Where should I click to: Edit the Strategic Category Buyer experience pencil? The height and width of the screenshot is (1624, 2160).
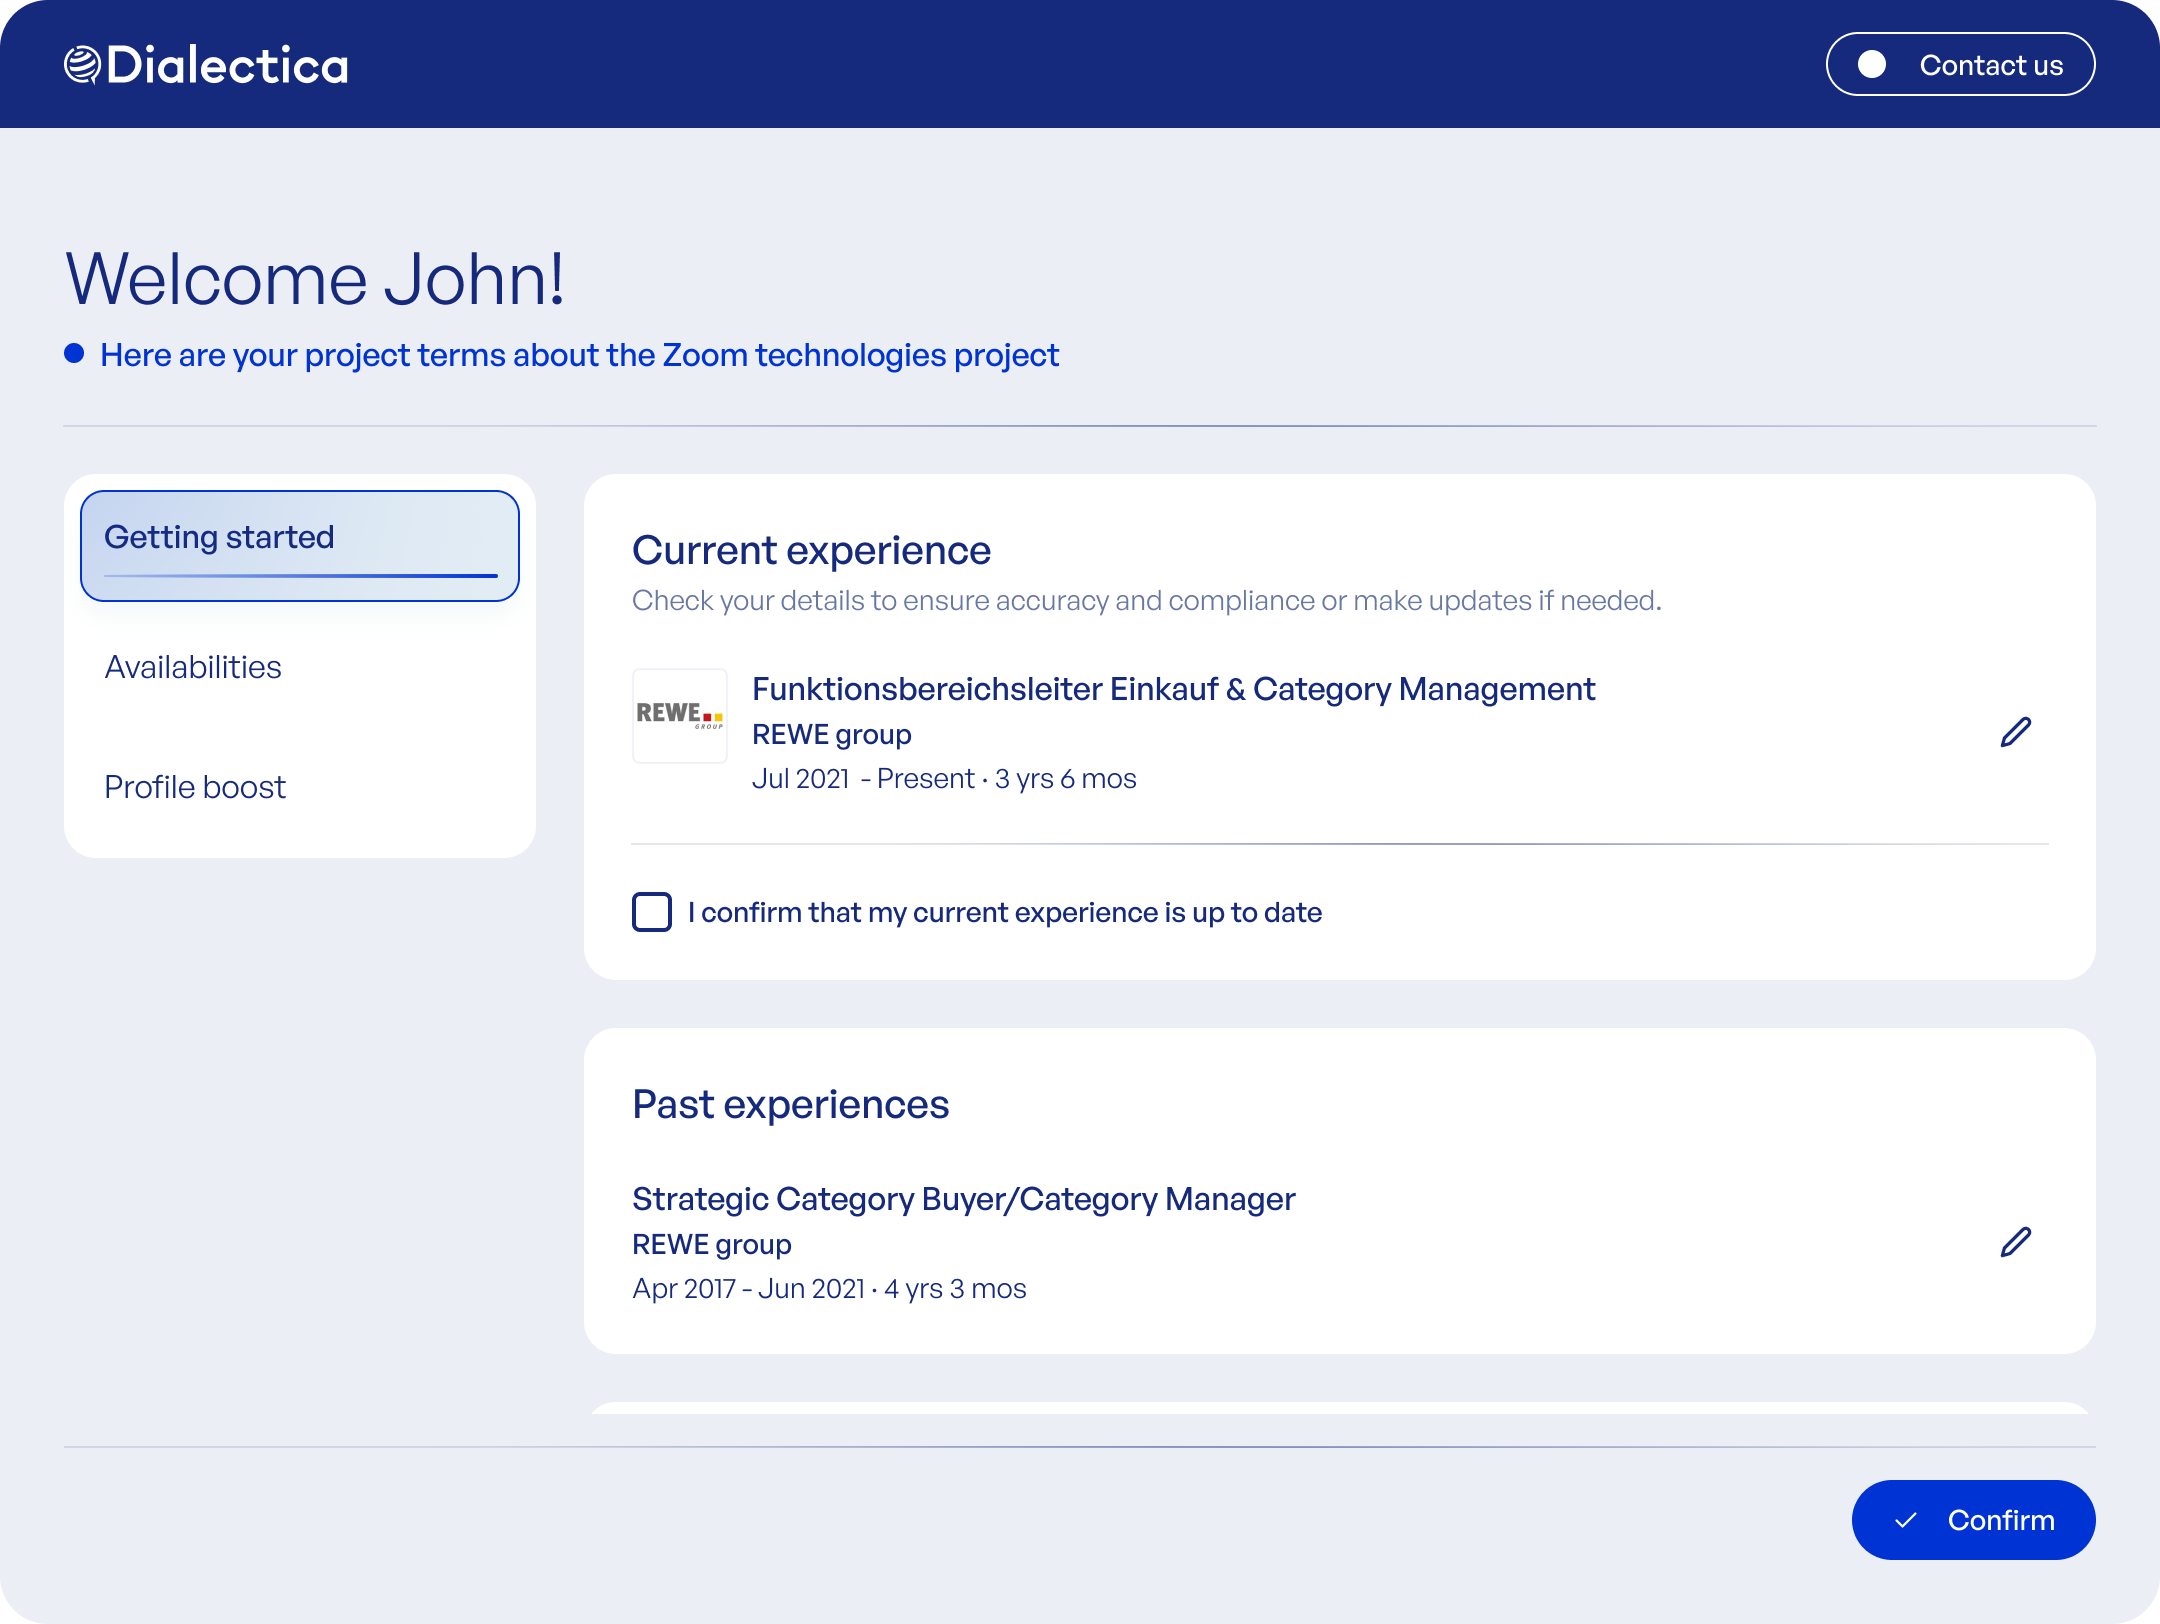(x=2015, y=1242)
